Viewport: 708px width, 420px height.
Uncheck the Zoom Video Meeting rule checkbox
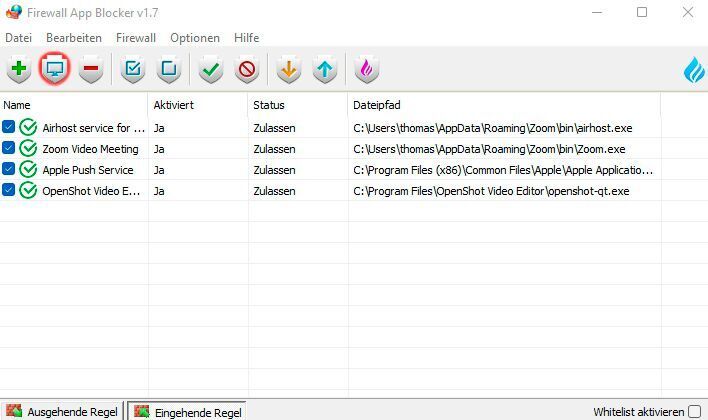[9, 149]
